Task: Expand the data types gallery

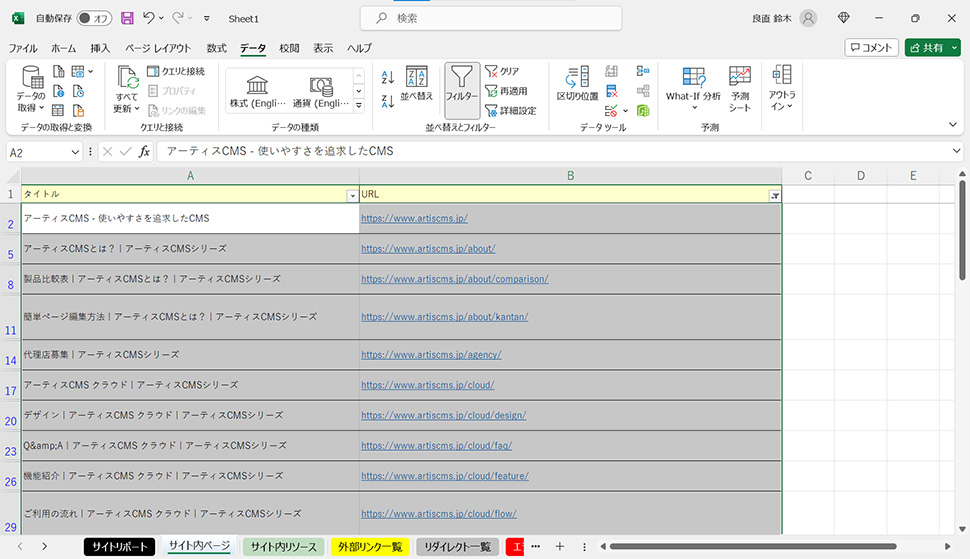Action: tap(359, 106)
